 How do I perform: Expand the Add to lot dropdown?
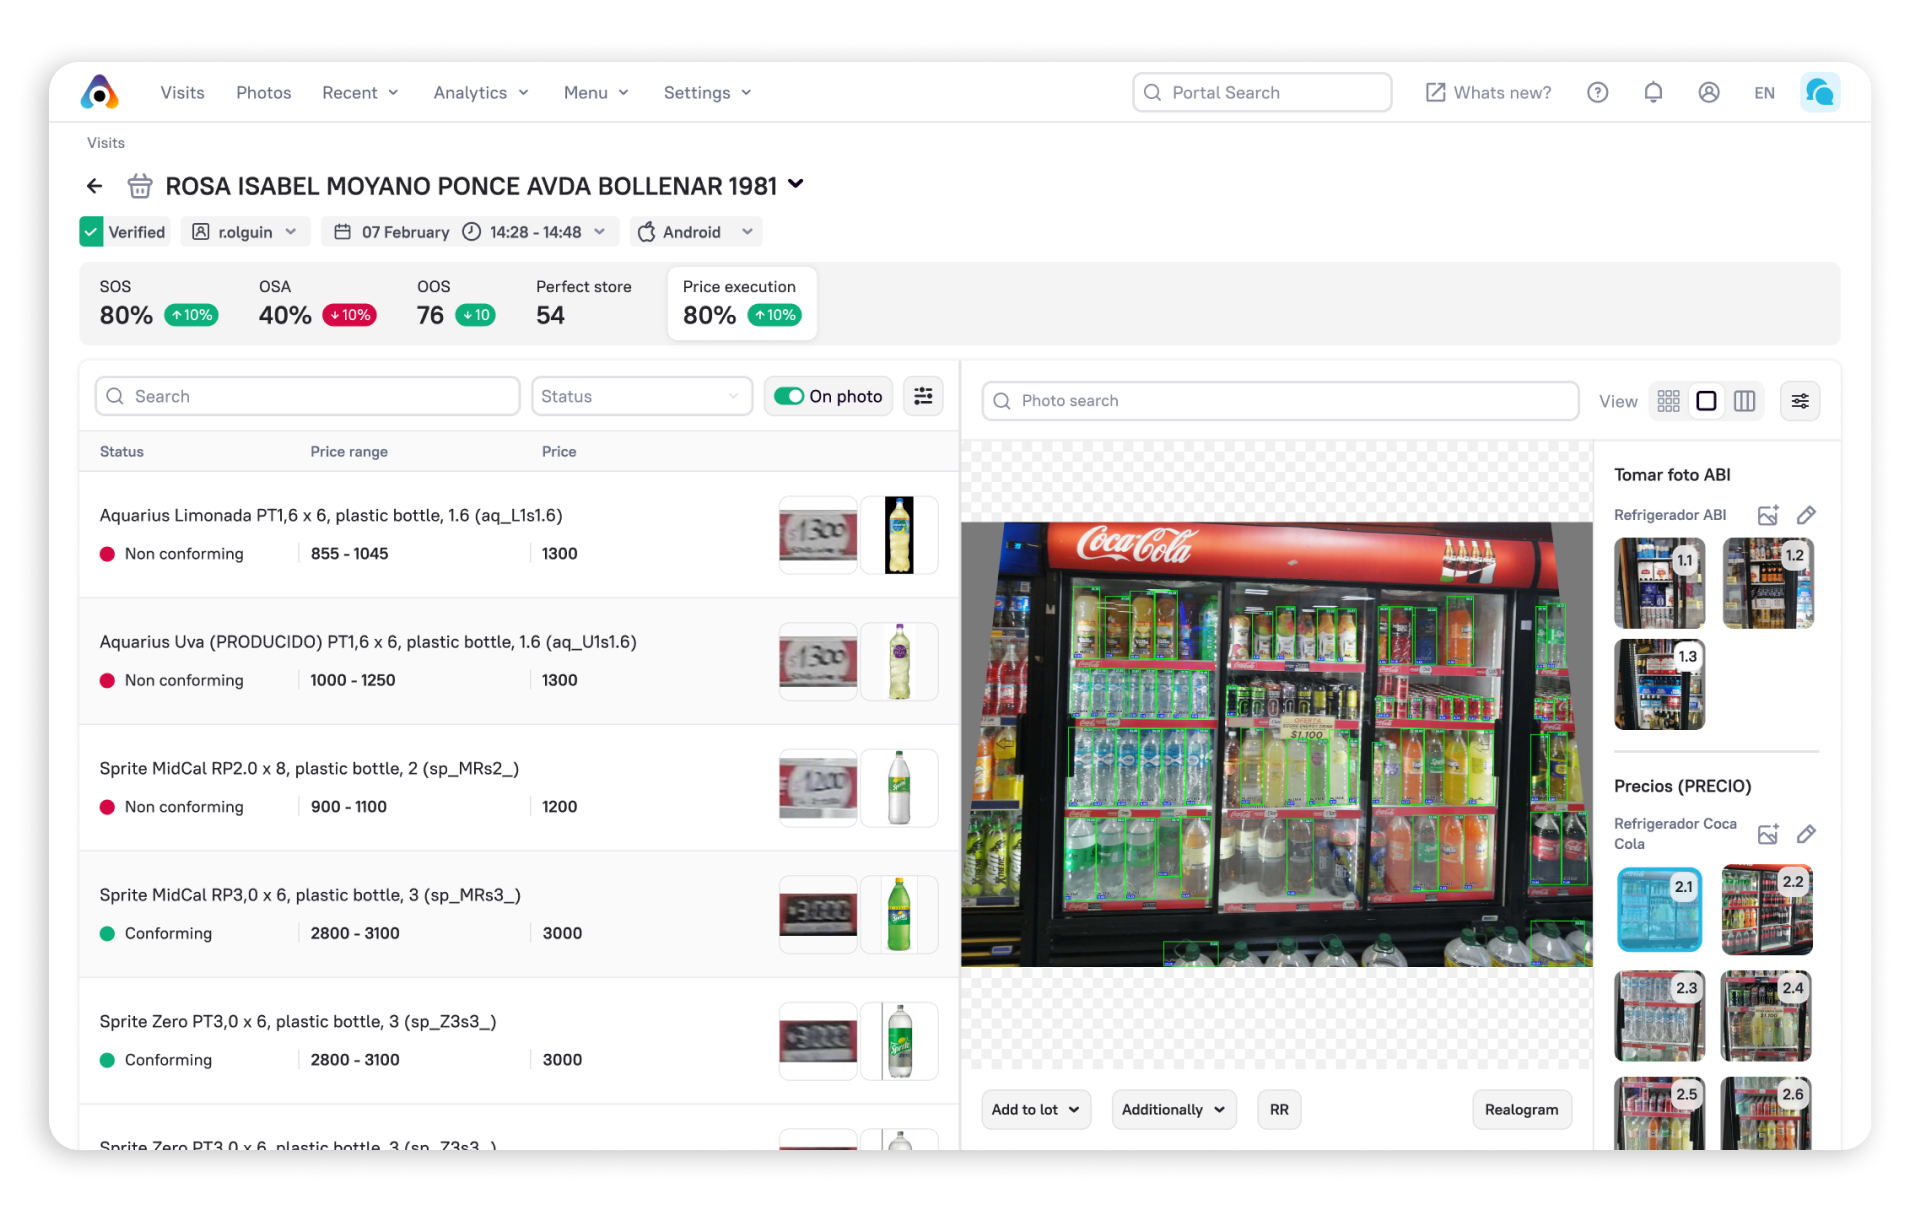point(1035,1110)
